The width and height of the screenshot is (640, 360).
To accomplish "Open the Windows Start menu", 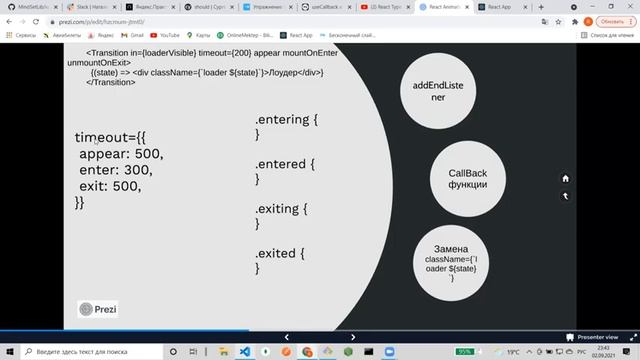I will [10, 351].
